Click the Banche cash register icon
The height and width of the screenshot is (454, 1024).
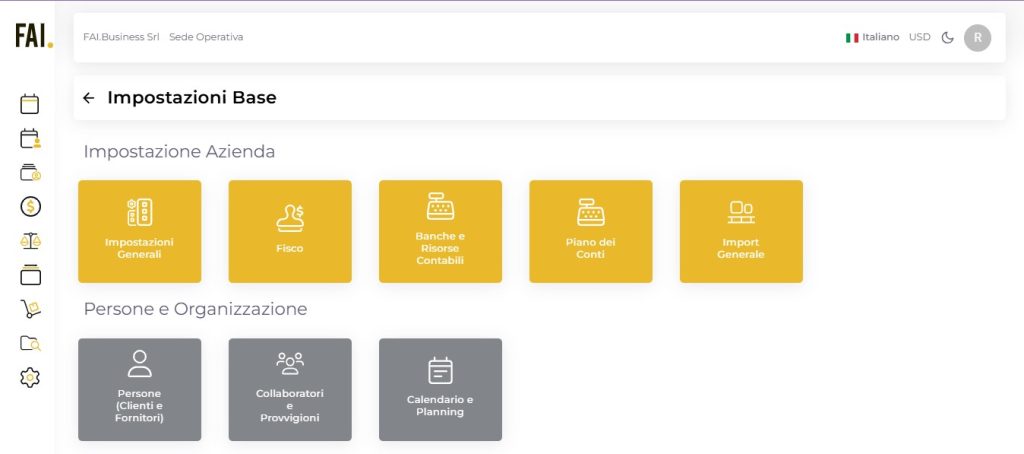point(440,206)
